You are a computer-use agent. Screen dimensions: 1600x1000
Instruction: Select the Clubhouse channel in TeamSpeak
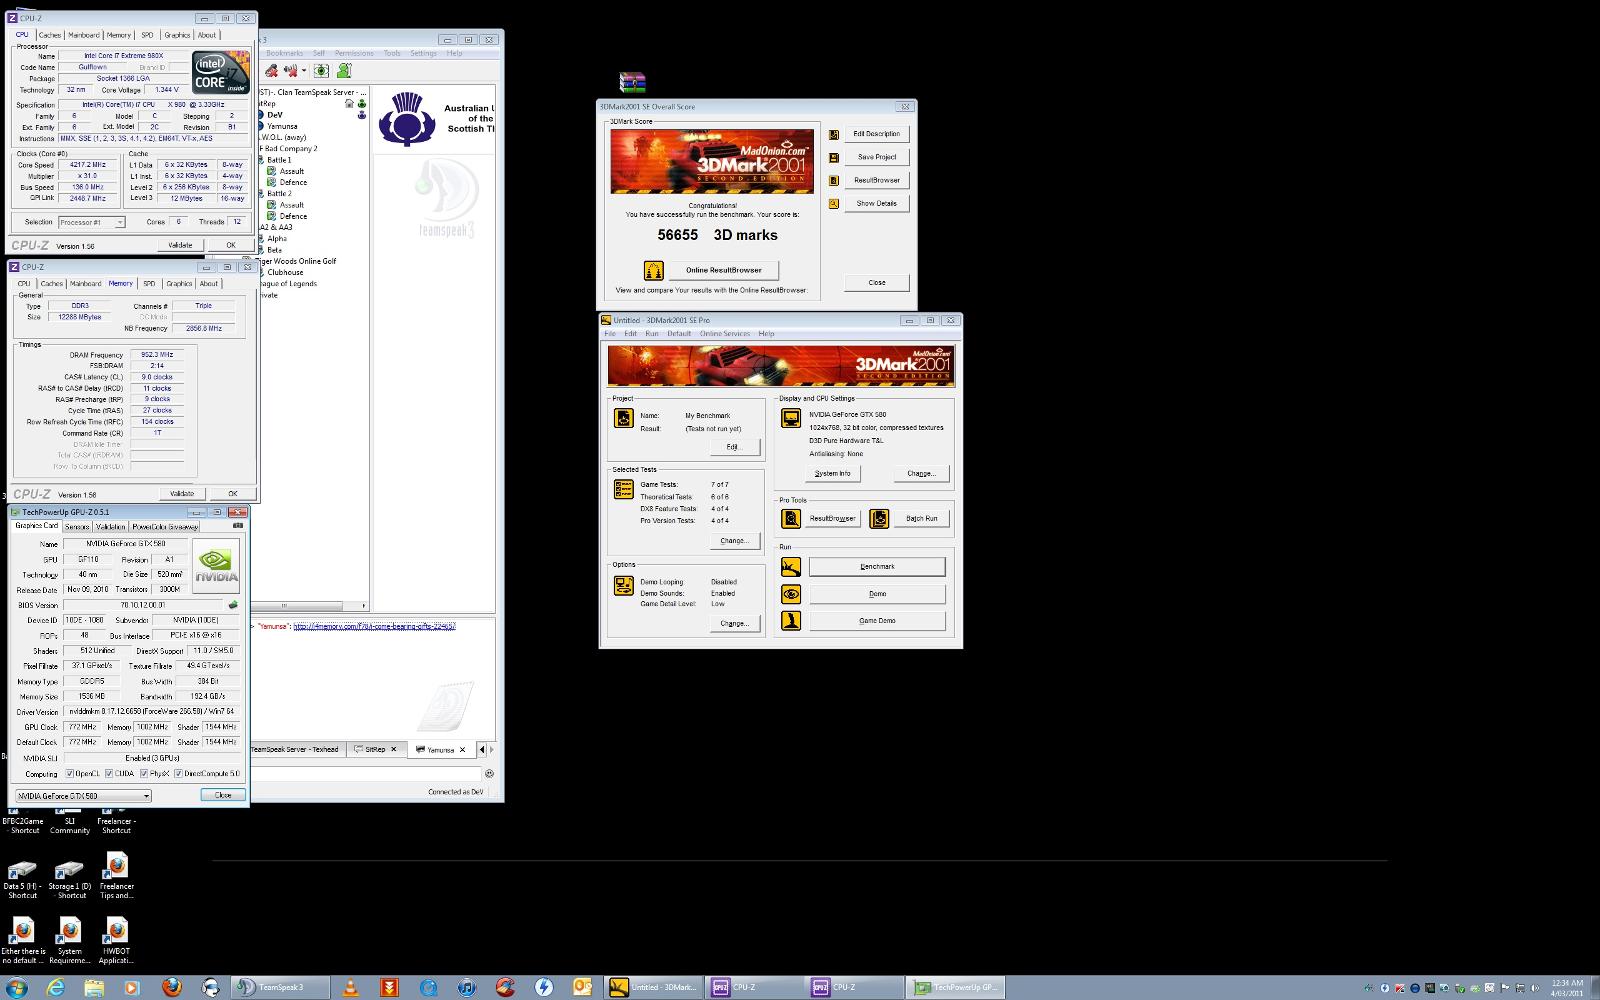tap(285, 272)
